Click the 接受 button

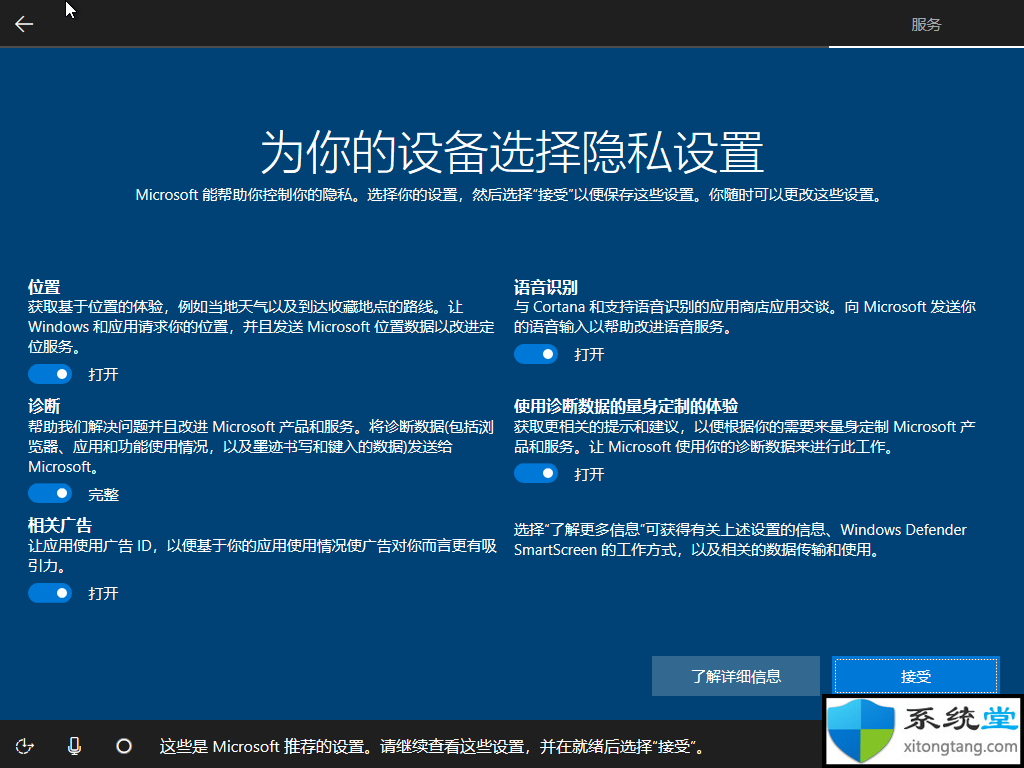[916, 676]
